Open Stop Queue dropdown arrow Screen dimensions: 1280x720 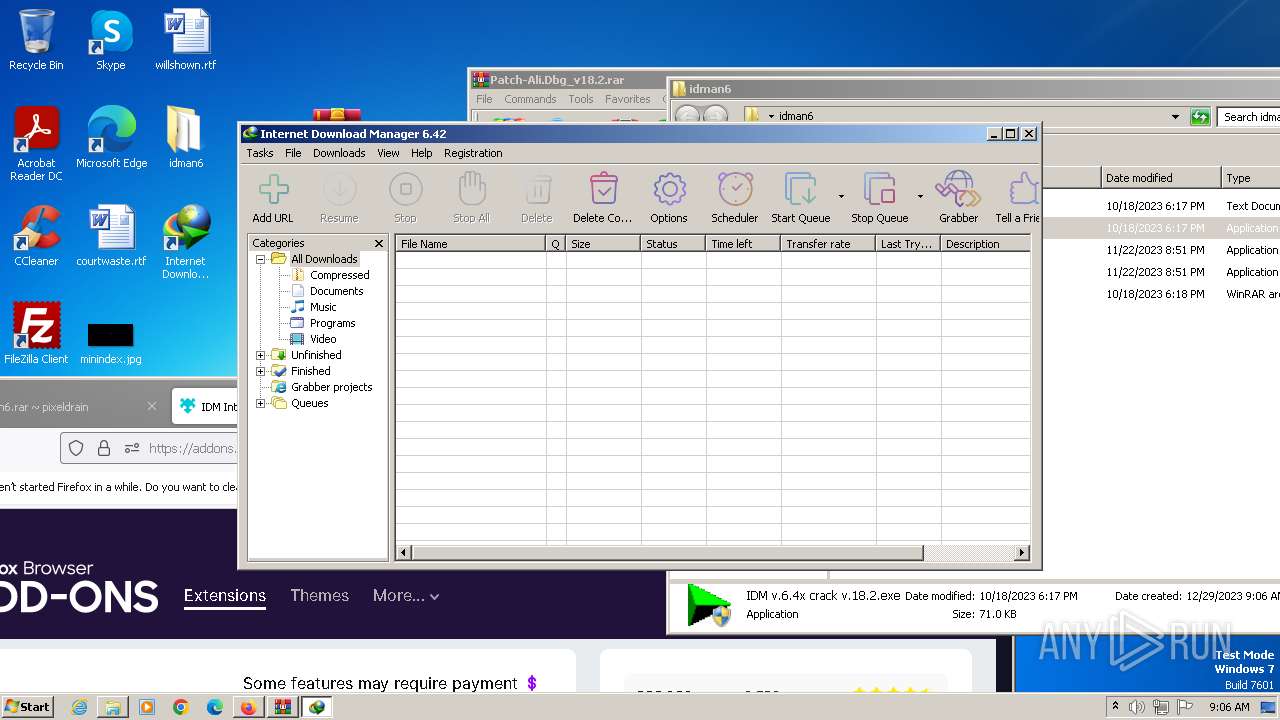coord(920,197)
